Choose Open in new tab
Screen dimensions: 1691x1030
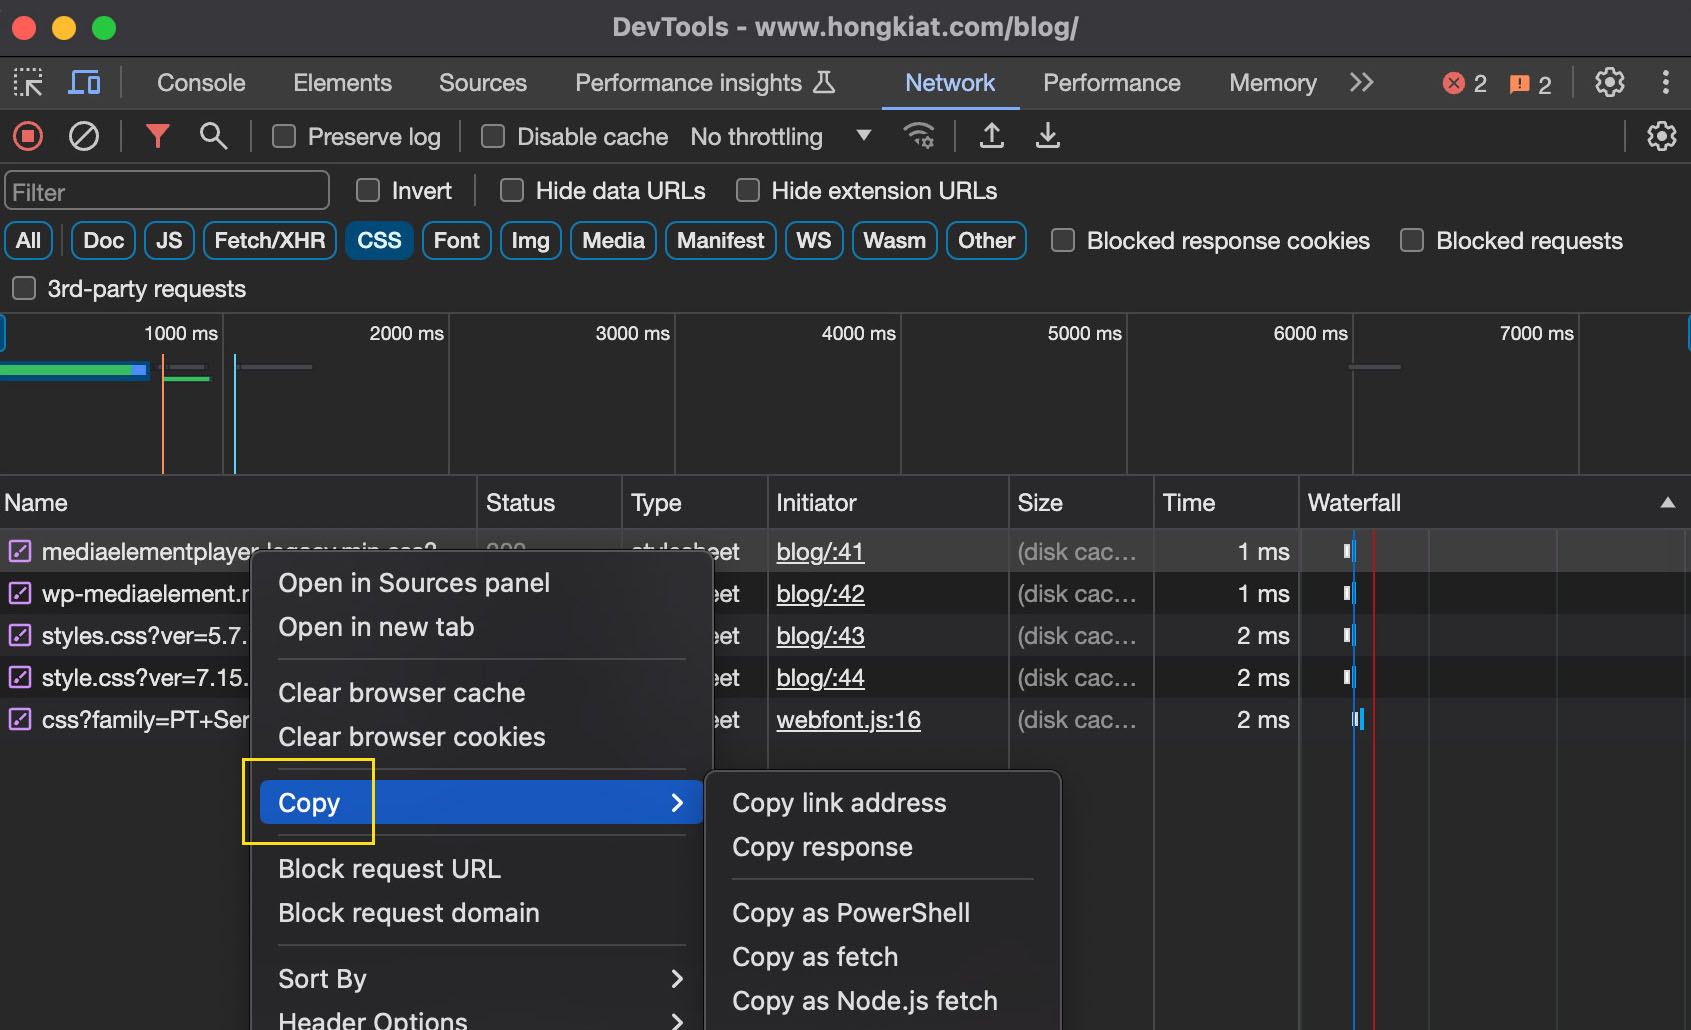click(376, 627)
